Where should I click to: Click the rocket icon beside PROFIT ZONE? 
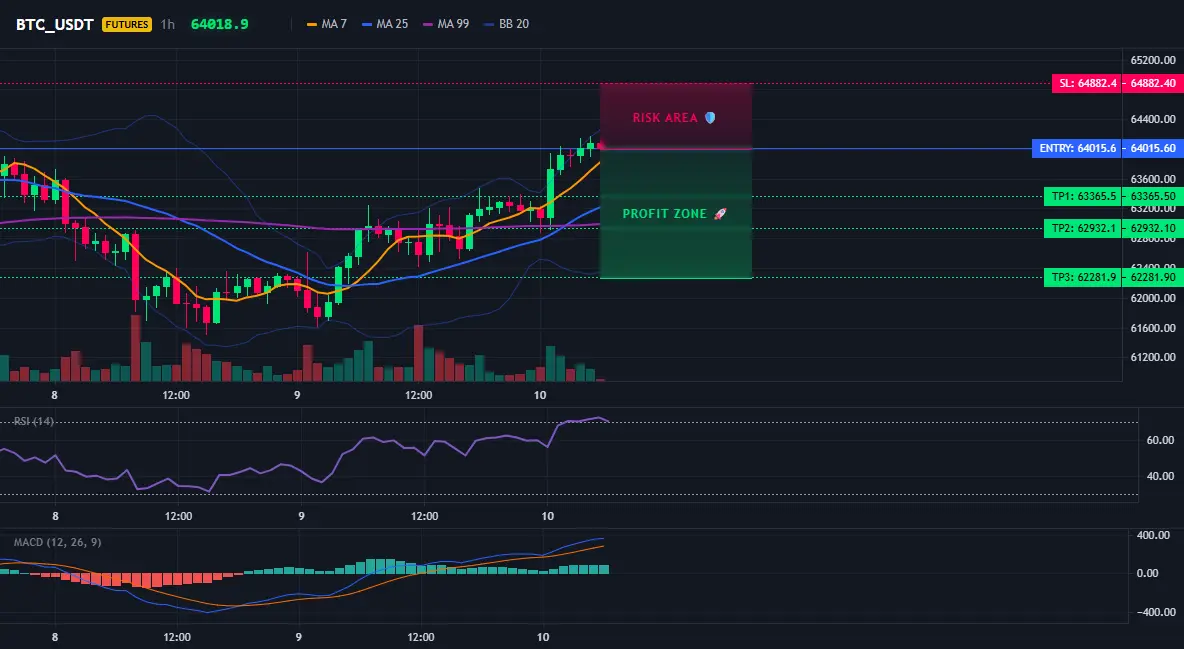point(720,214)
